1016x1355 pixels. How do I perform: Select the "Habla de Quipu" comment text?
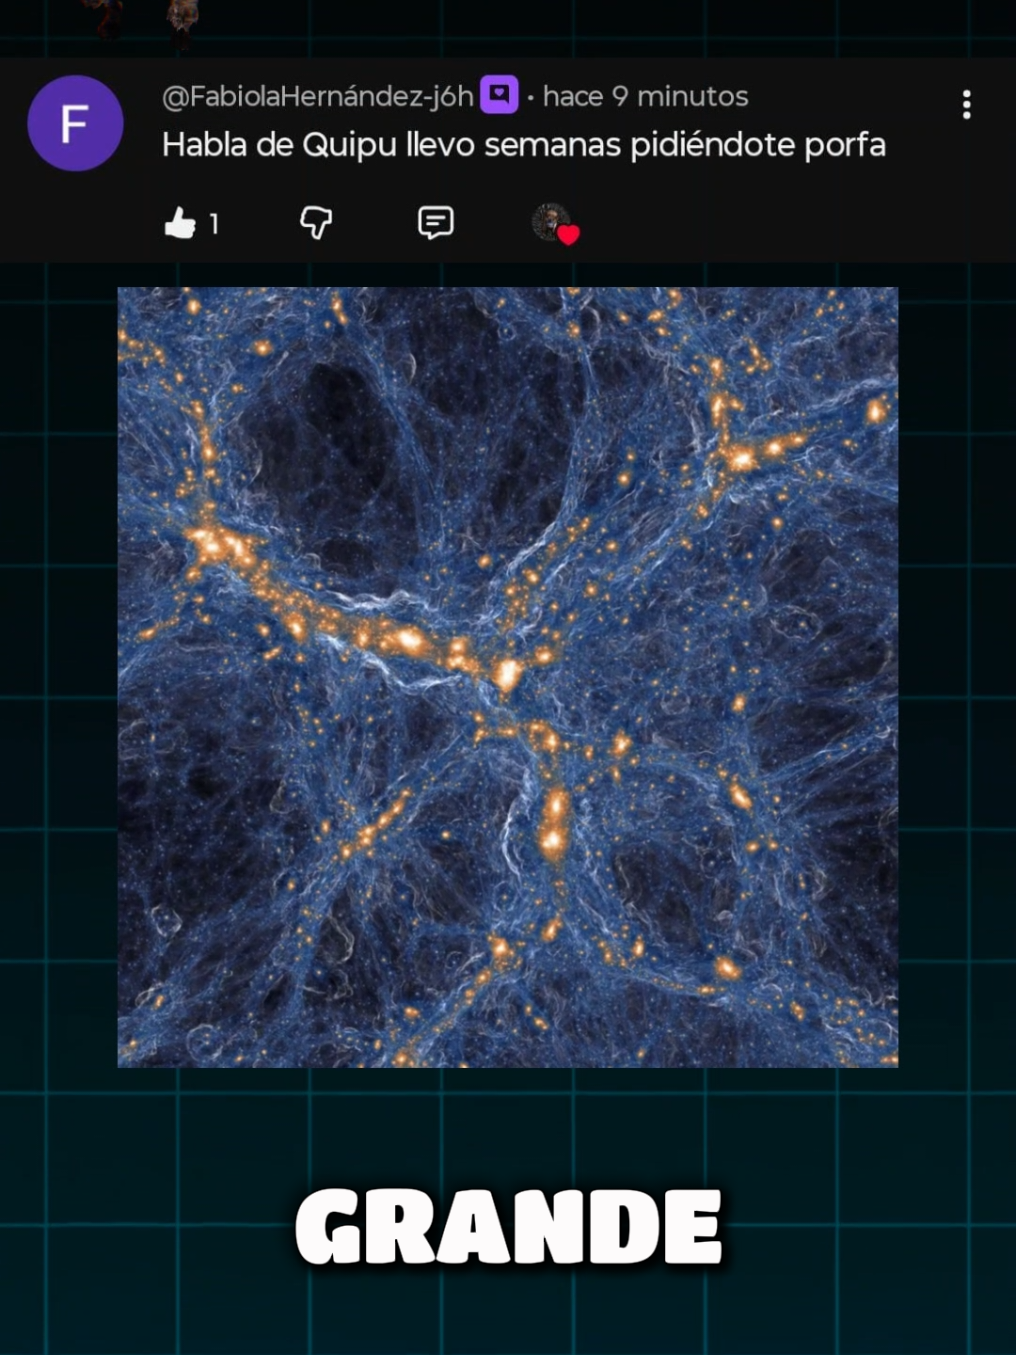(523, 145)
